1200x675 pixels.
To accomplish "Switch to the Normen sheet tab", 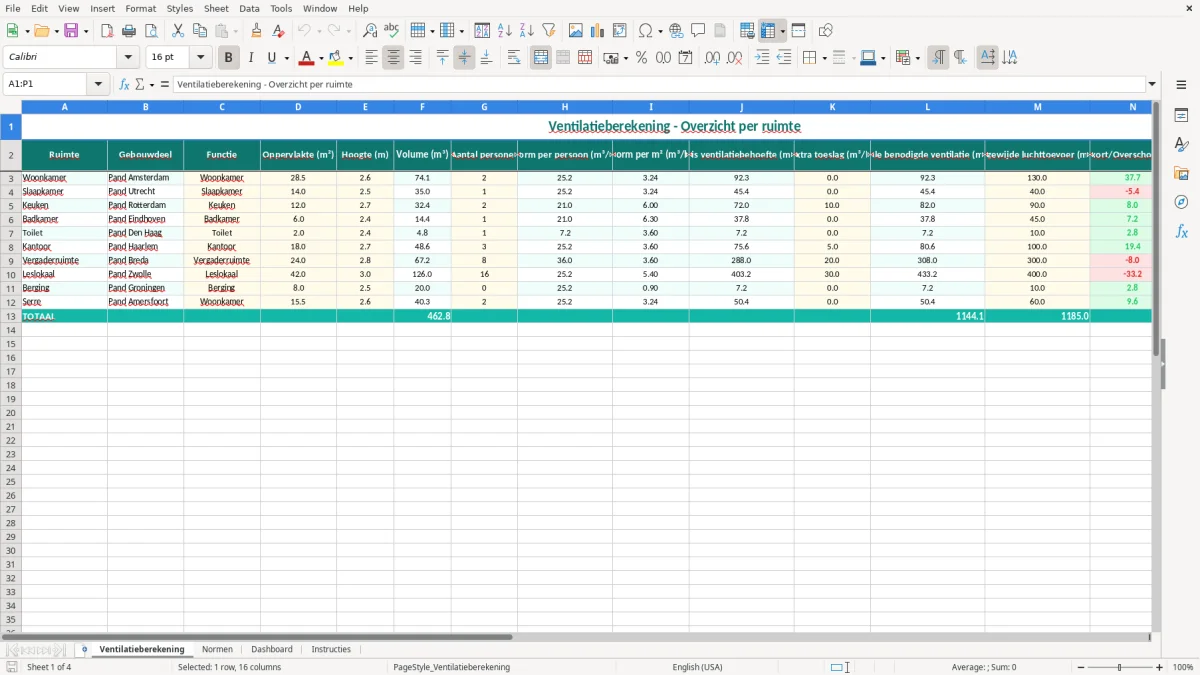I will [x=217, y=649].
